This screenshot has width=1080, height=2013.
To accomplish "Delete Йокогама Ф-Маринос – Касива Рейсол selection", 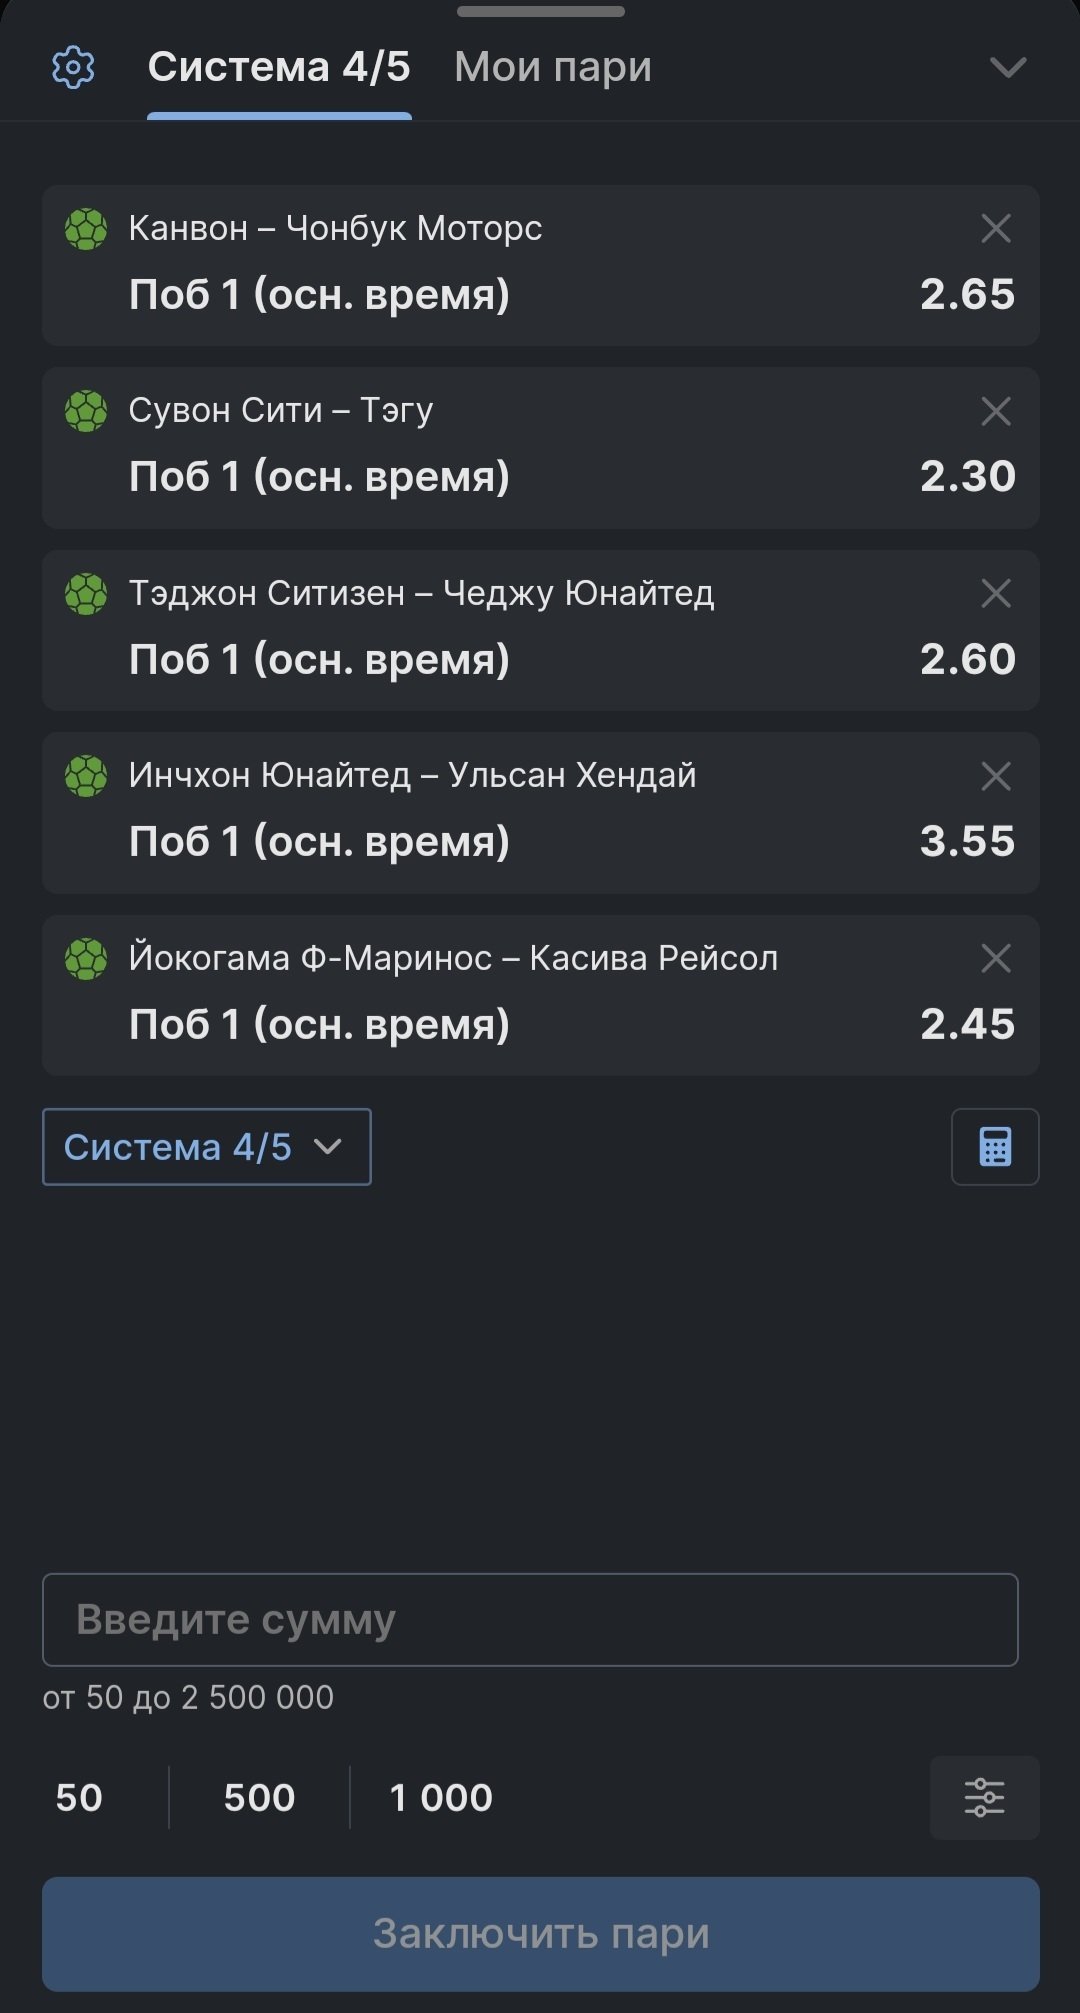I will click(x=996, y=959).
